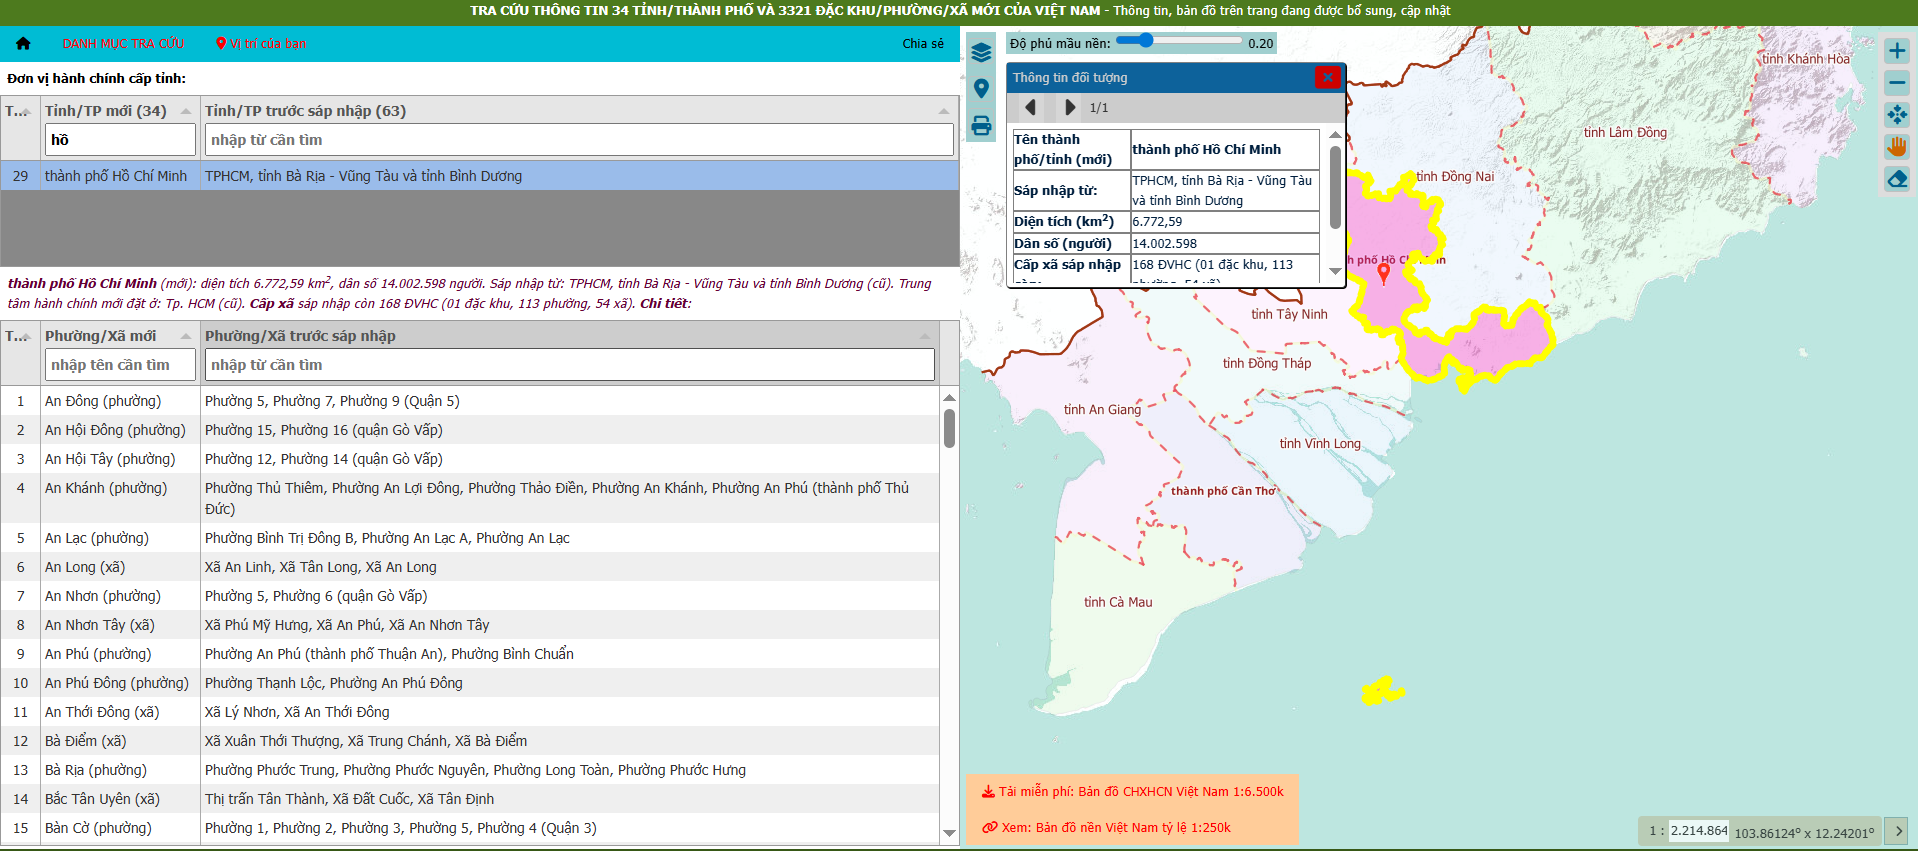The height and width of the screenshot is (851, 1918).
Task: Activate the orange hand pan tool
Action: click(1896, 147)
